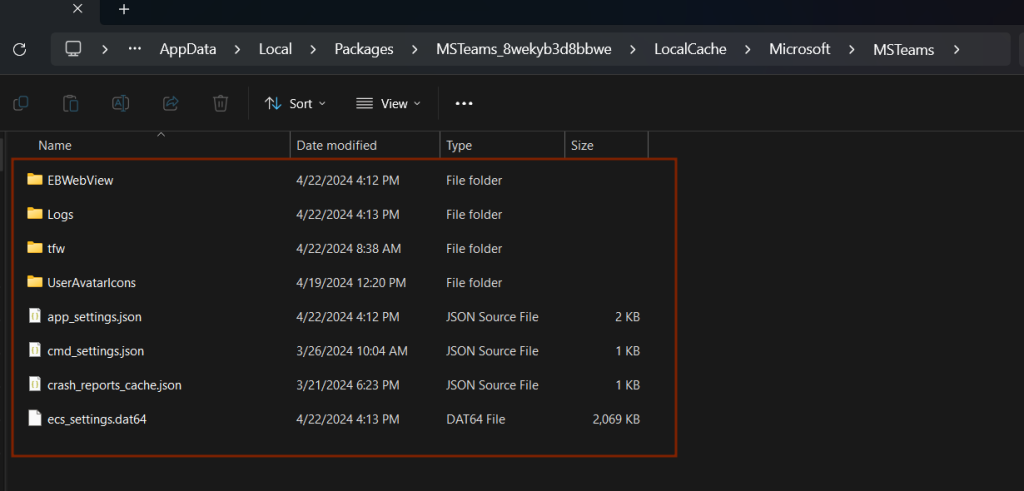Image resolution: width=1024 pixels, height=491 pixels.
Task: Select the EBWebView folder
Action: [x=80, y=181]
